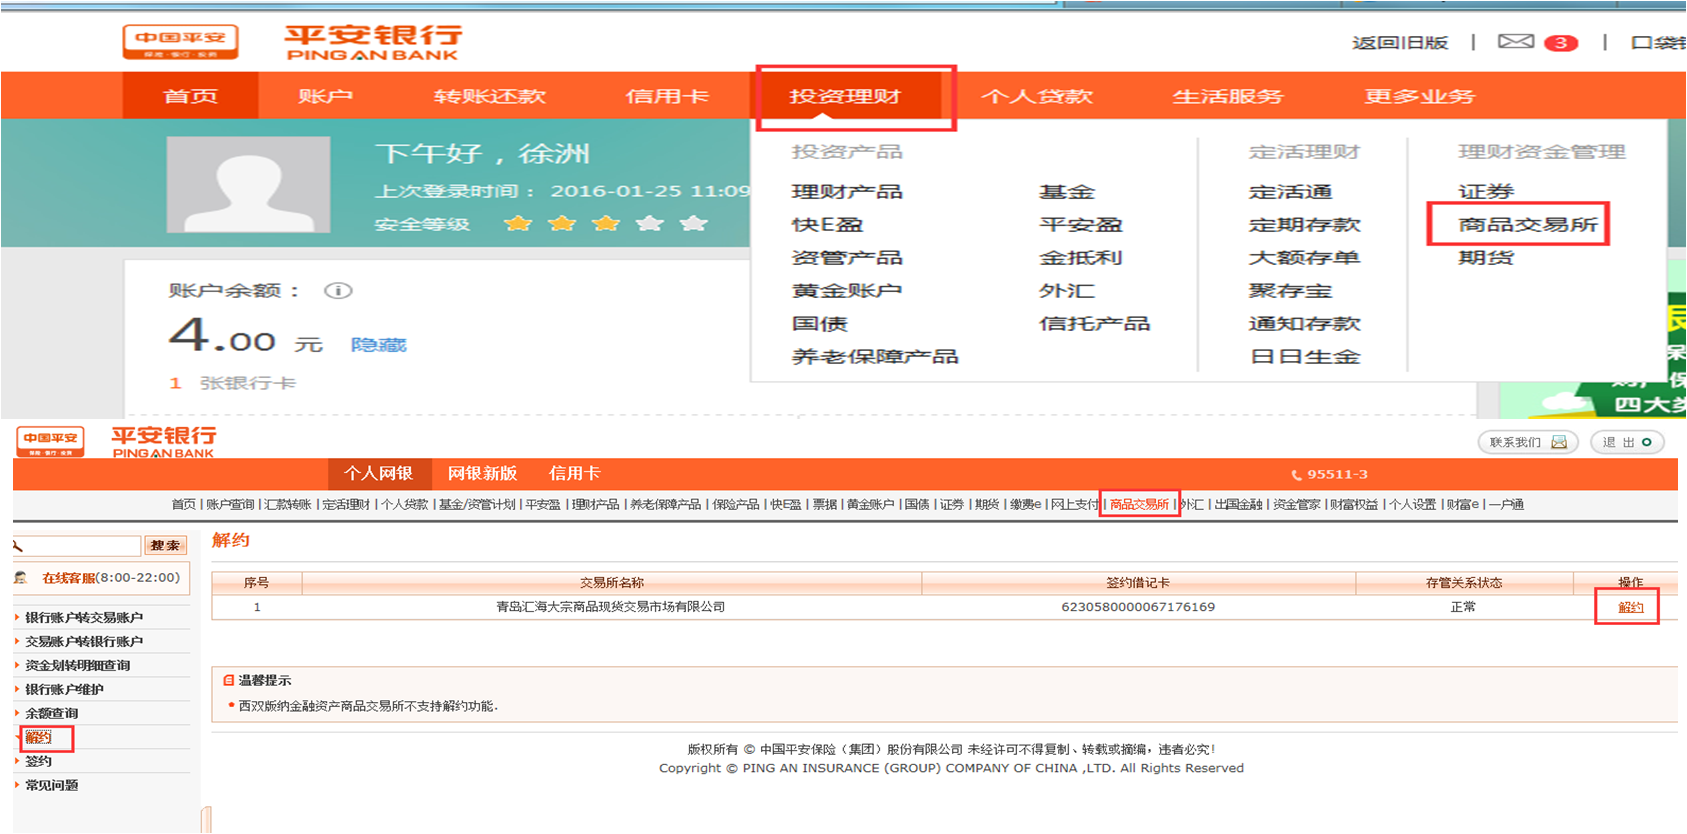
Task: Open 汇款转账 in the small link bar
Action: pos(288,504)
